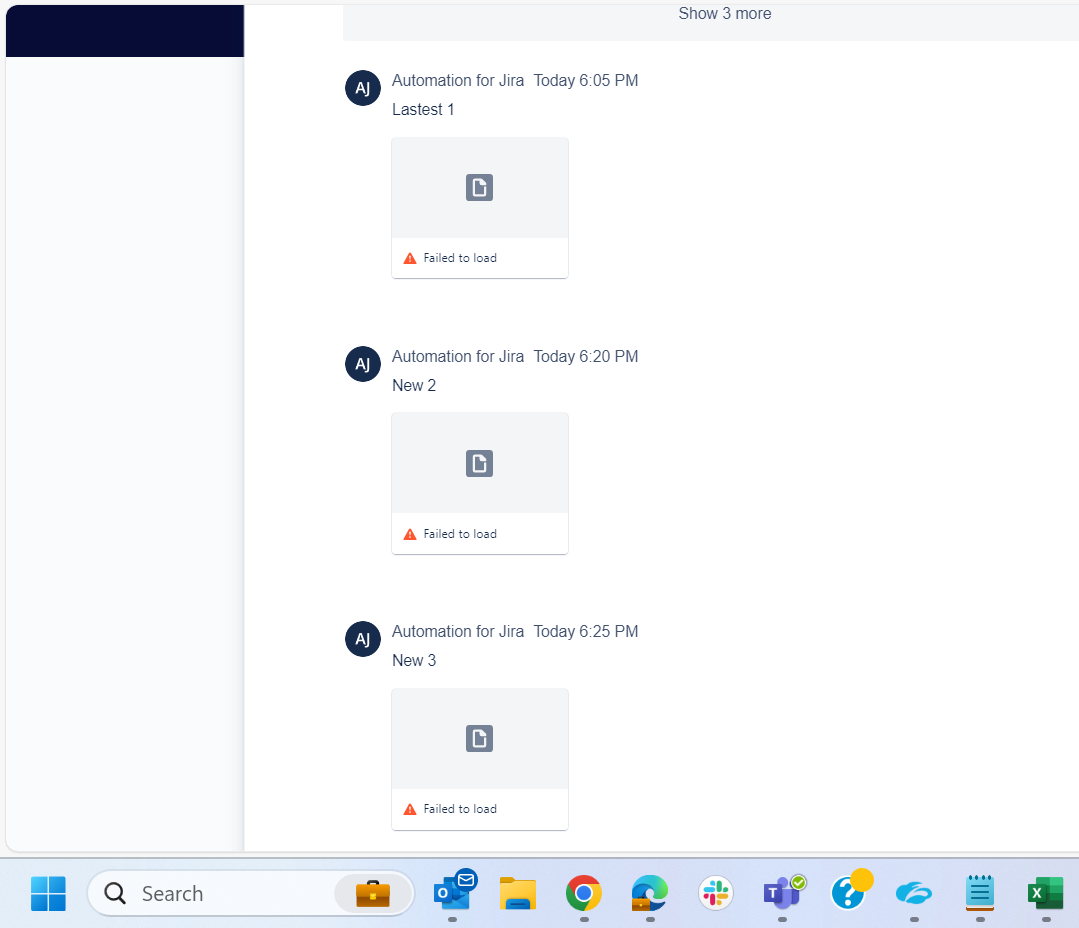
Task: Open the Notepad app from the taskbar
Action: pos(979,893)
